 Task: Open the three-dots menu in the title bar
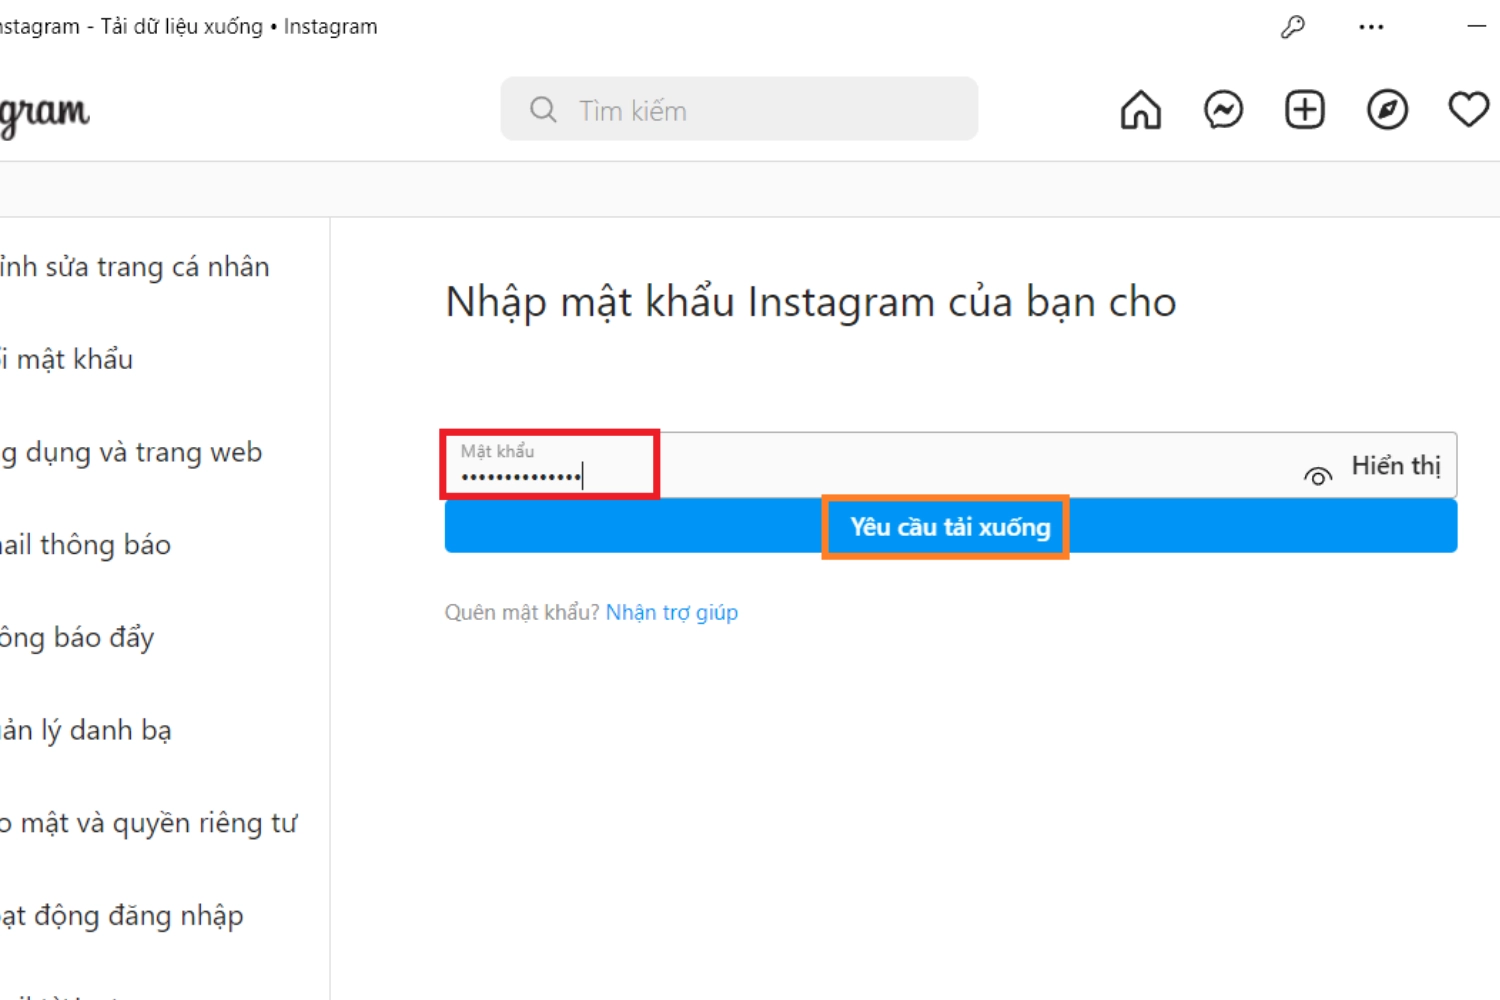[x=1371, y=27]
